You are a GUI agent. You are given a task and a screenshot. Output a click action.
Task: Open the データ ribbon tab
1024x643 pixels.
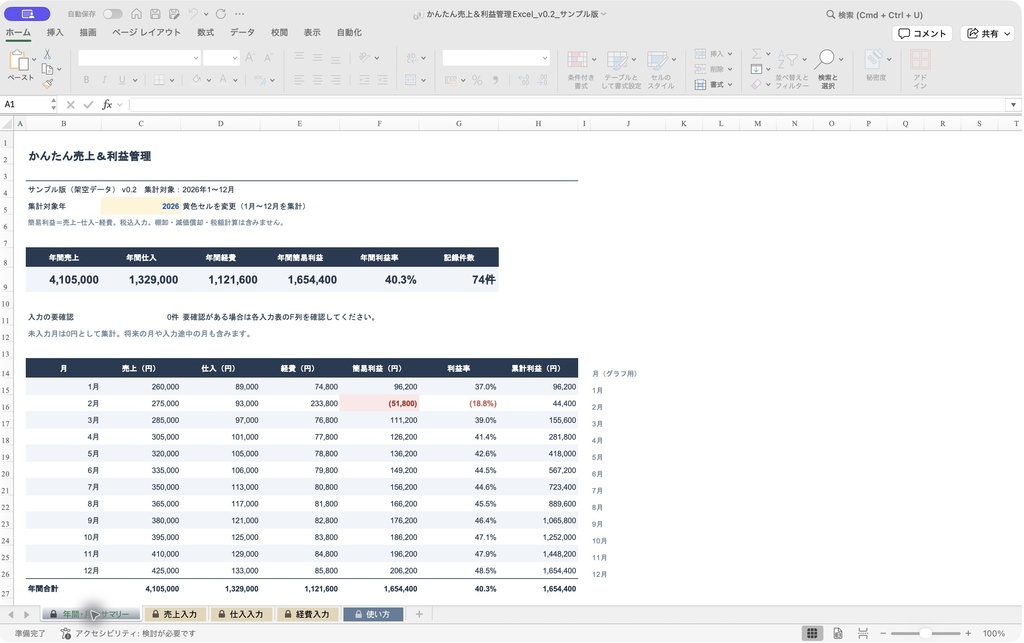coord(242,33)
